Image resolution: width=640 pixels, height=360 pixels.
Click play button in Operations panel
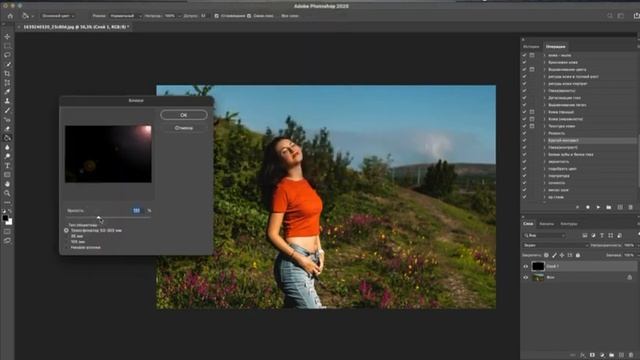pos(598,207)
